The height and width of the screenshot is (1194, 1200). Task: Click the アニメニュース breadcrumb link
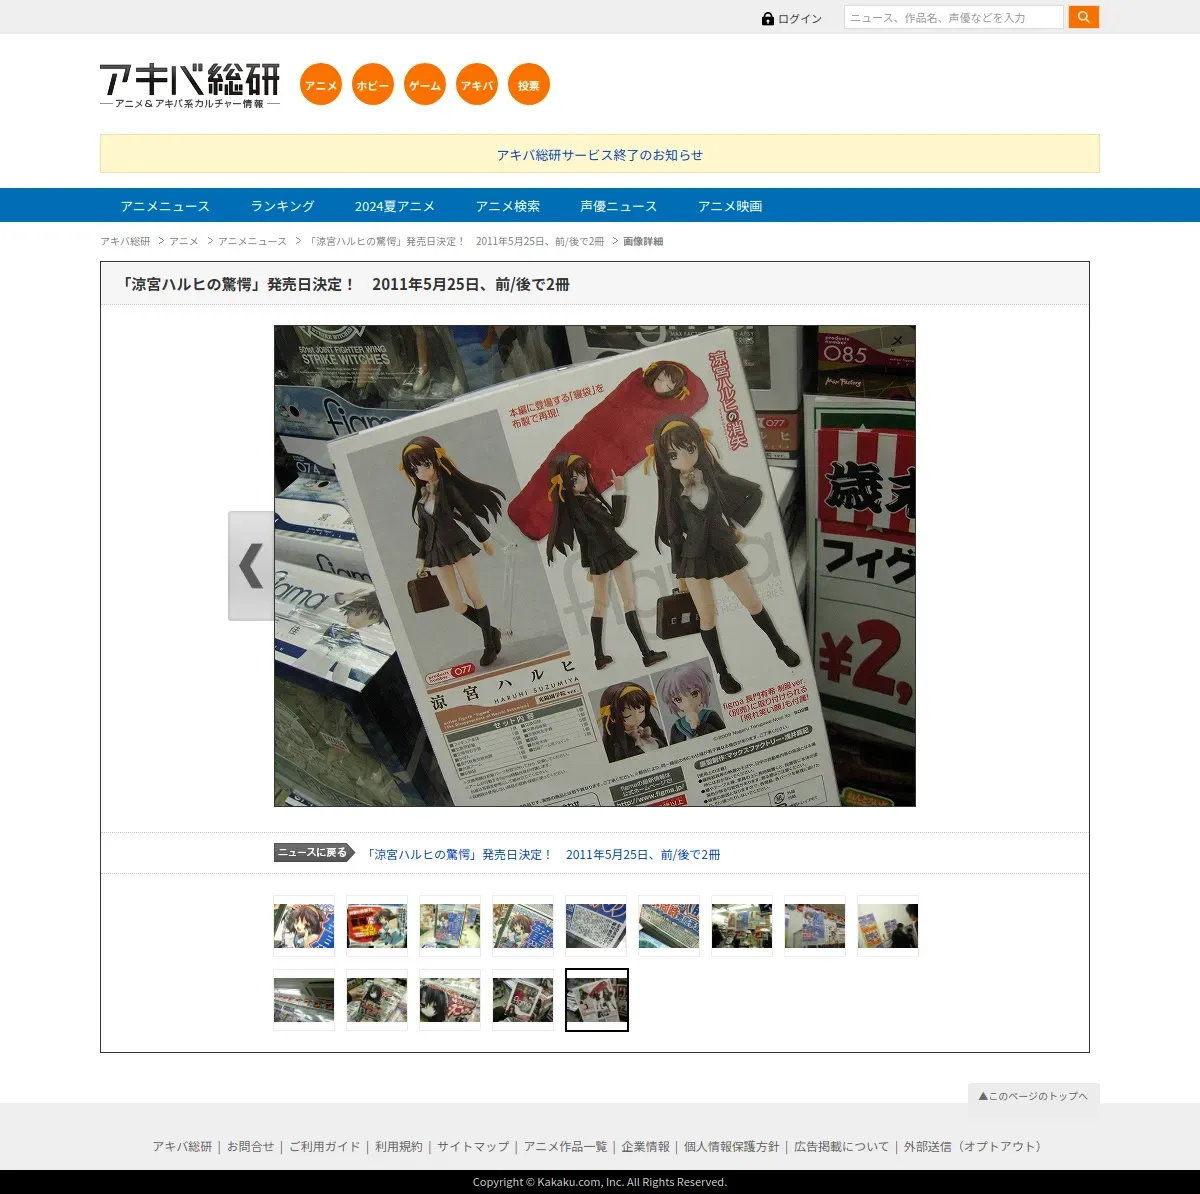252,241
